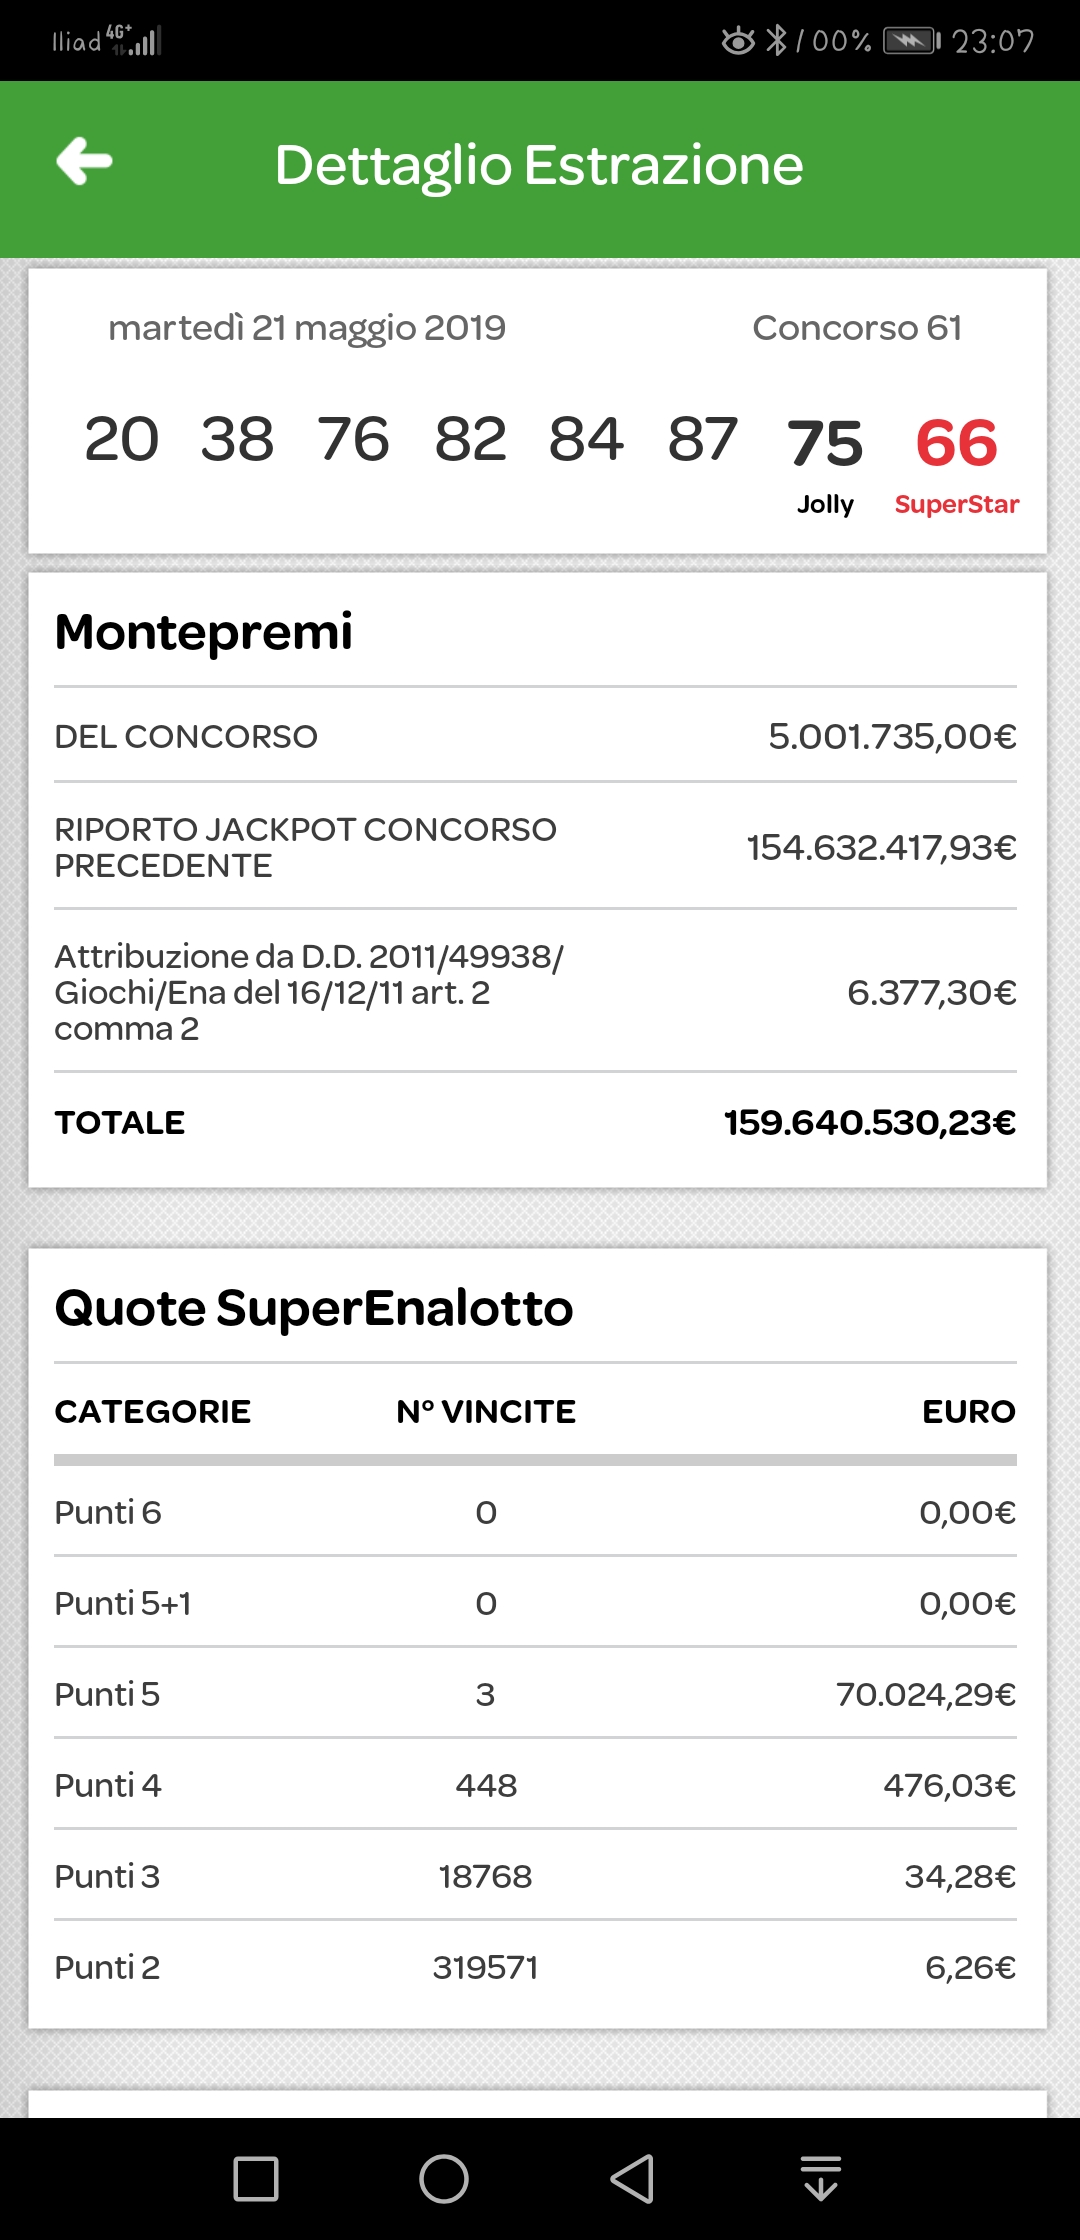Screen dimensions: 1080x2240
Task: Tap the TOTALE jackpot amount
Action: click(869, 1123)
